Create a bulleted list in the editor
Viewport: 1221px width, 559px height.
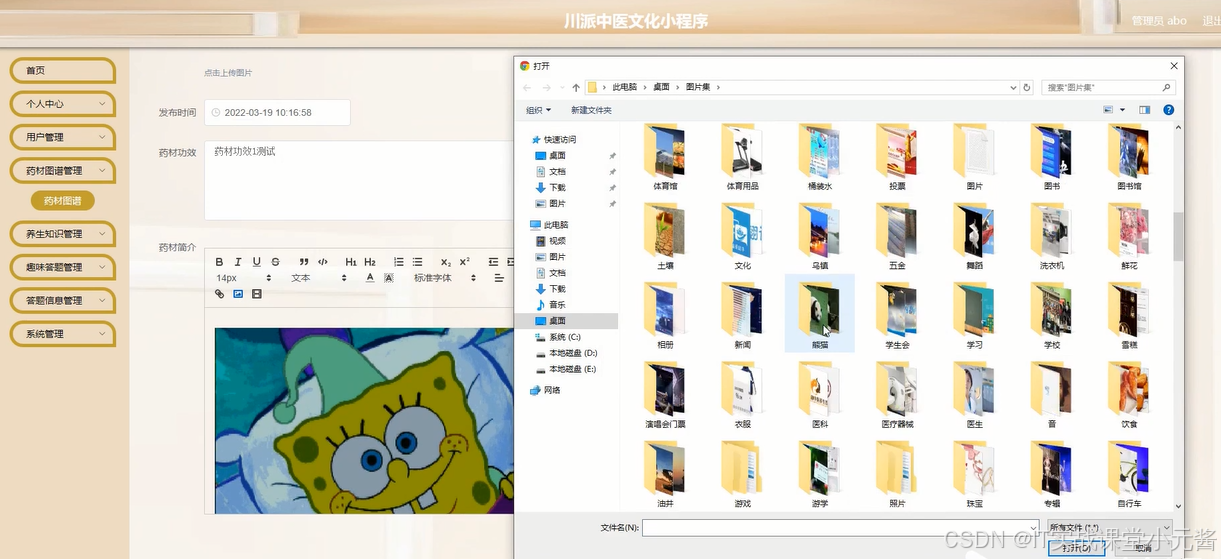418,262
